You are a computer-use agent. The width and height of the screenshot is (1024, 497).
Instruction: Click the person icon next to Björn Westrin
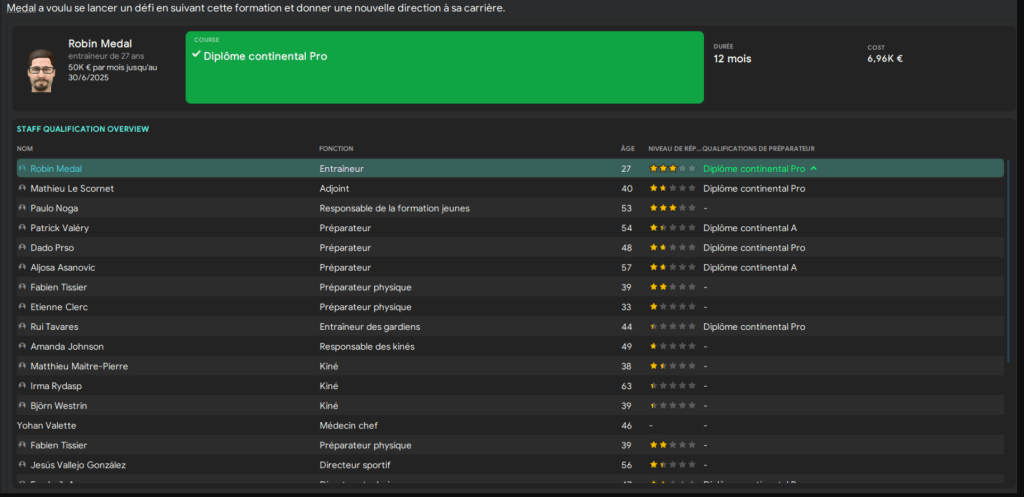click(x=22, y=406)
